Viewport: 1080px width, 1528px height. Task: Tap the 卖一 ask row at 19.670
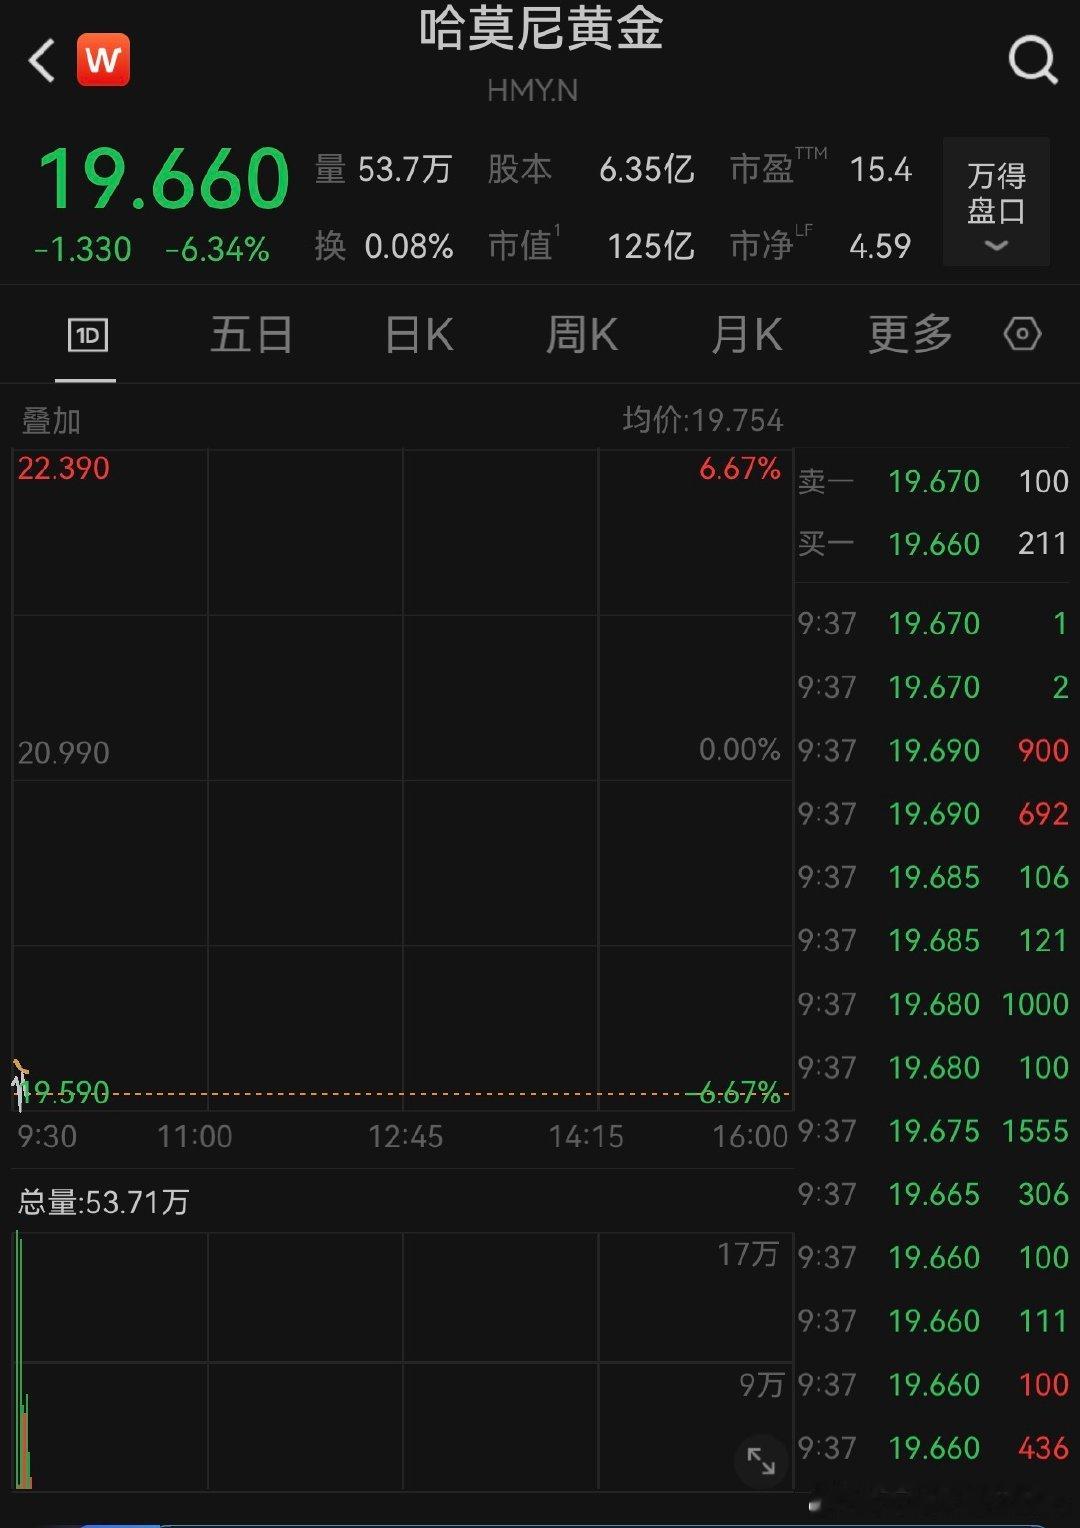933,481
